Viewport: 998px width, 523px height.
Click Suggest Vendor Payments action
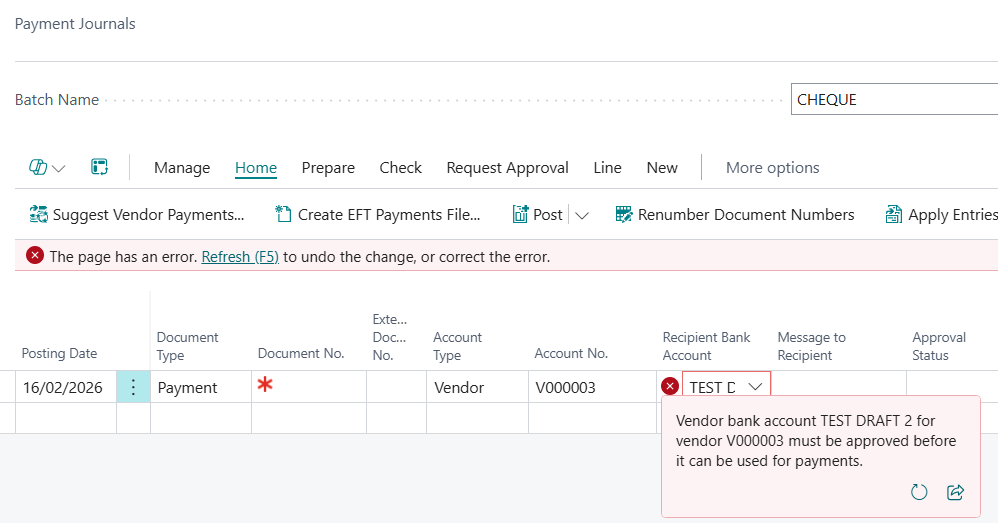click(x=137, y=214)
